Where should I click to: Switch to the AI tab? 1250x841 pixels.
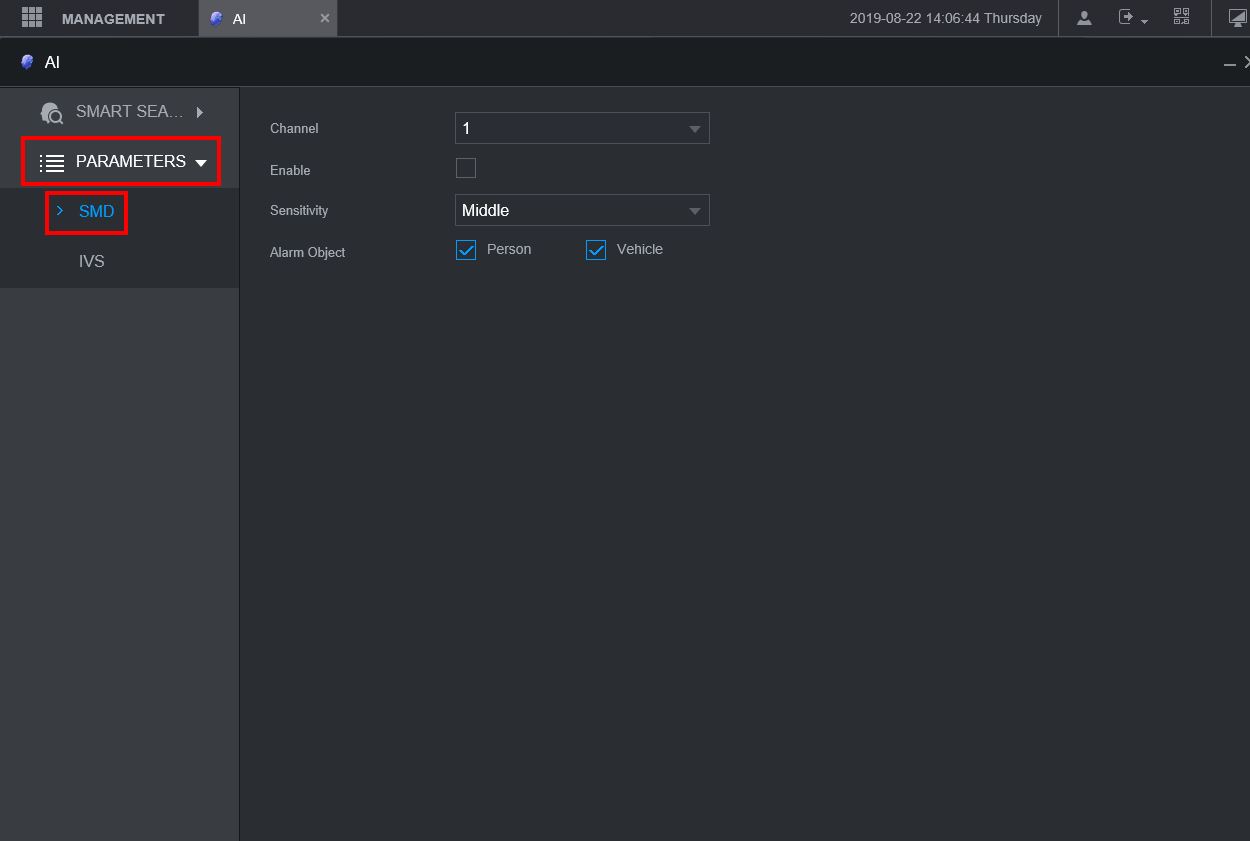pyautogui.click(x=268, y=18)
